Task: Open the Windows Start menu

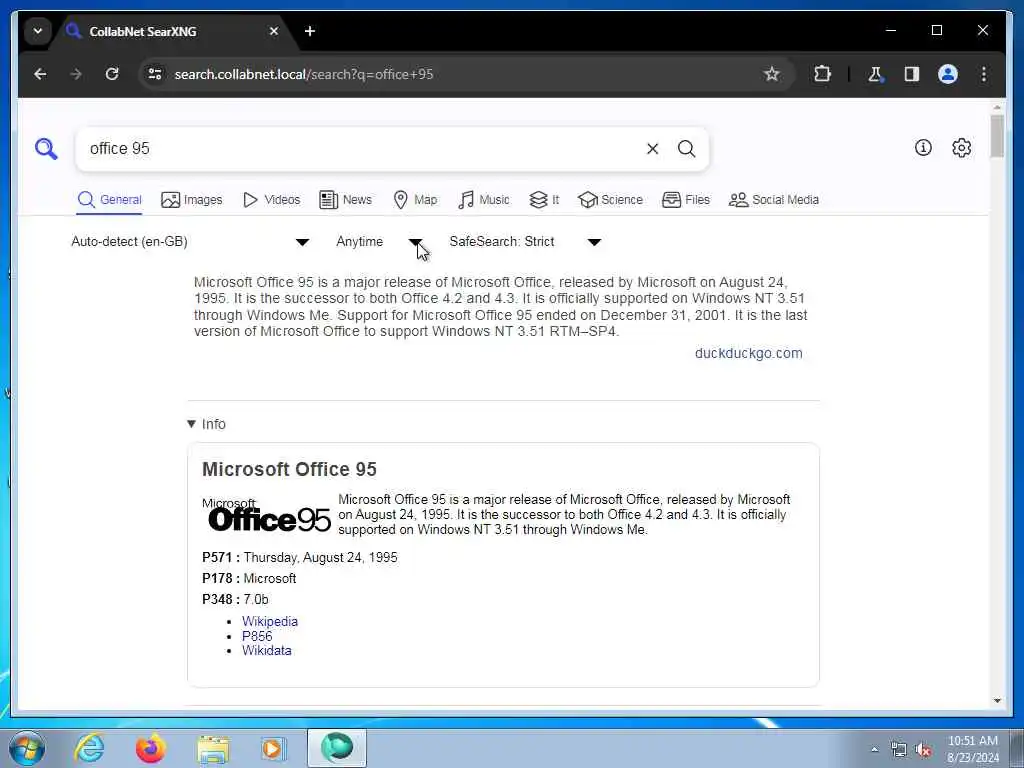Action: pyautogui.click(x=27, y=748)
